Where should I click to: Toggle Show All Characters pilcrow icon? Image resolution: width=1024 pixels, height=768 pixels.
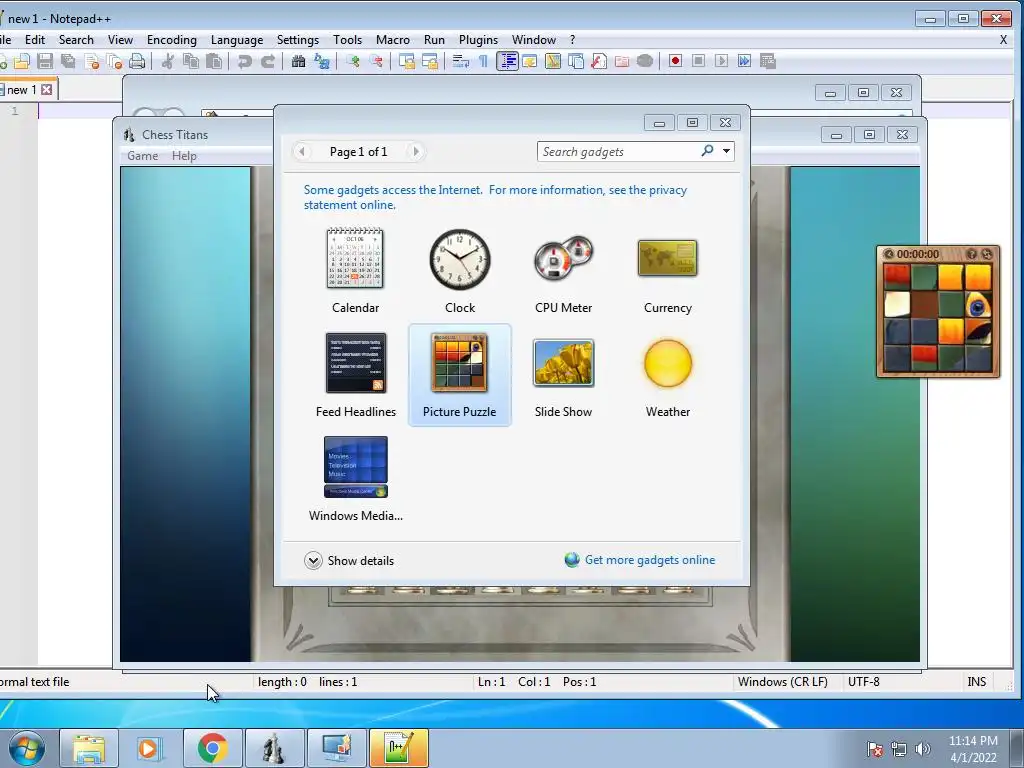(x=483, y=61)
